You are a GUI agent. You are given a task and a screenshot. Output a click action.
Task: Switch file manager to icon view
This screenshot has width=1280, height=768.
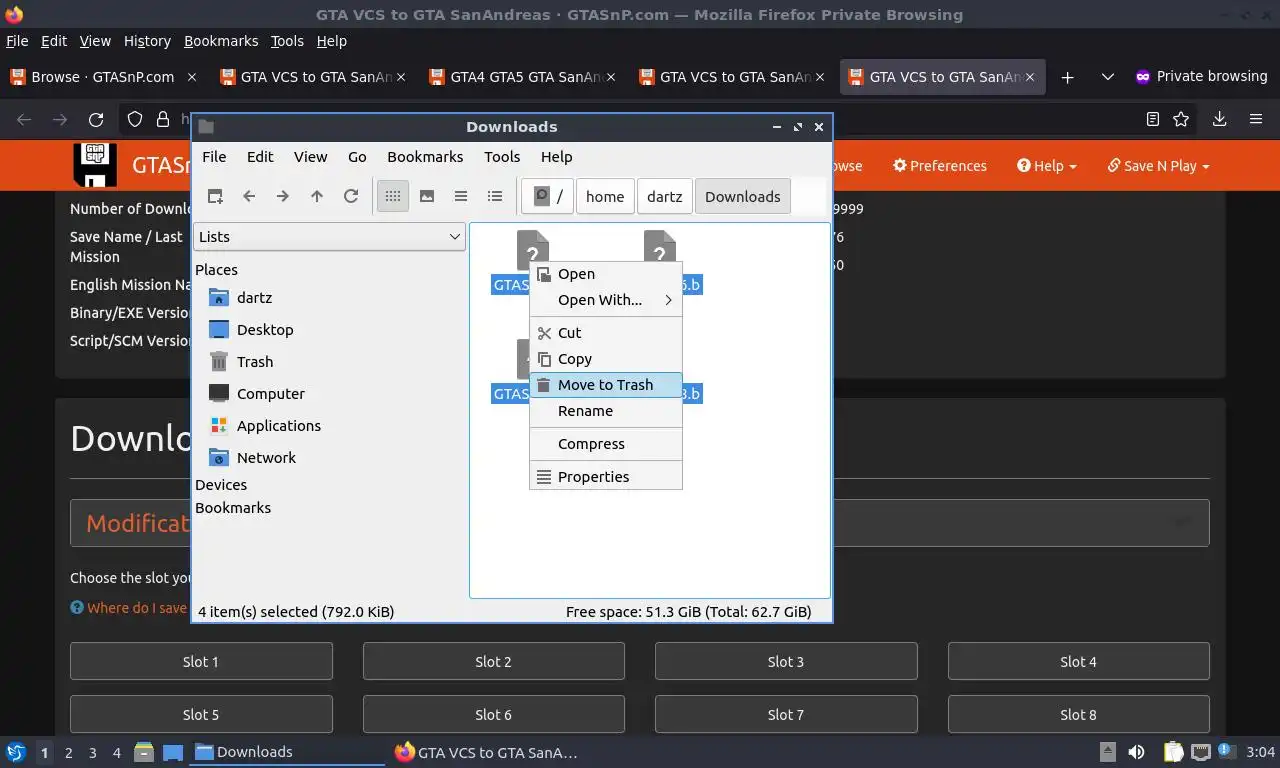393,196
